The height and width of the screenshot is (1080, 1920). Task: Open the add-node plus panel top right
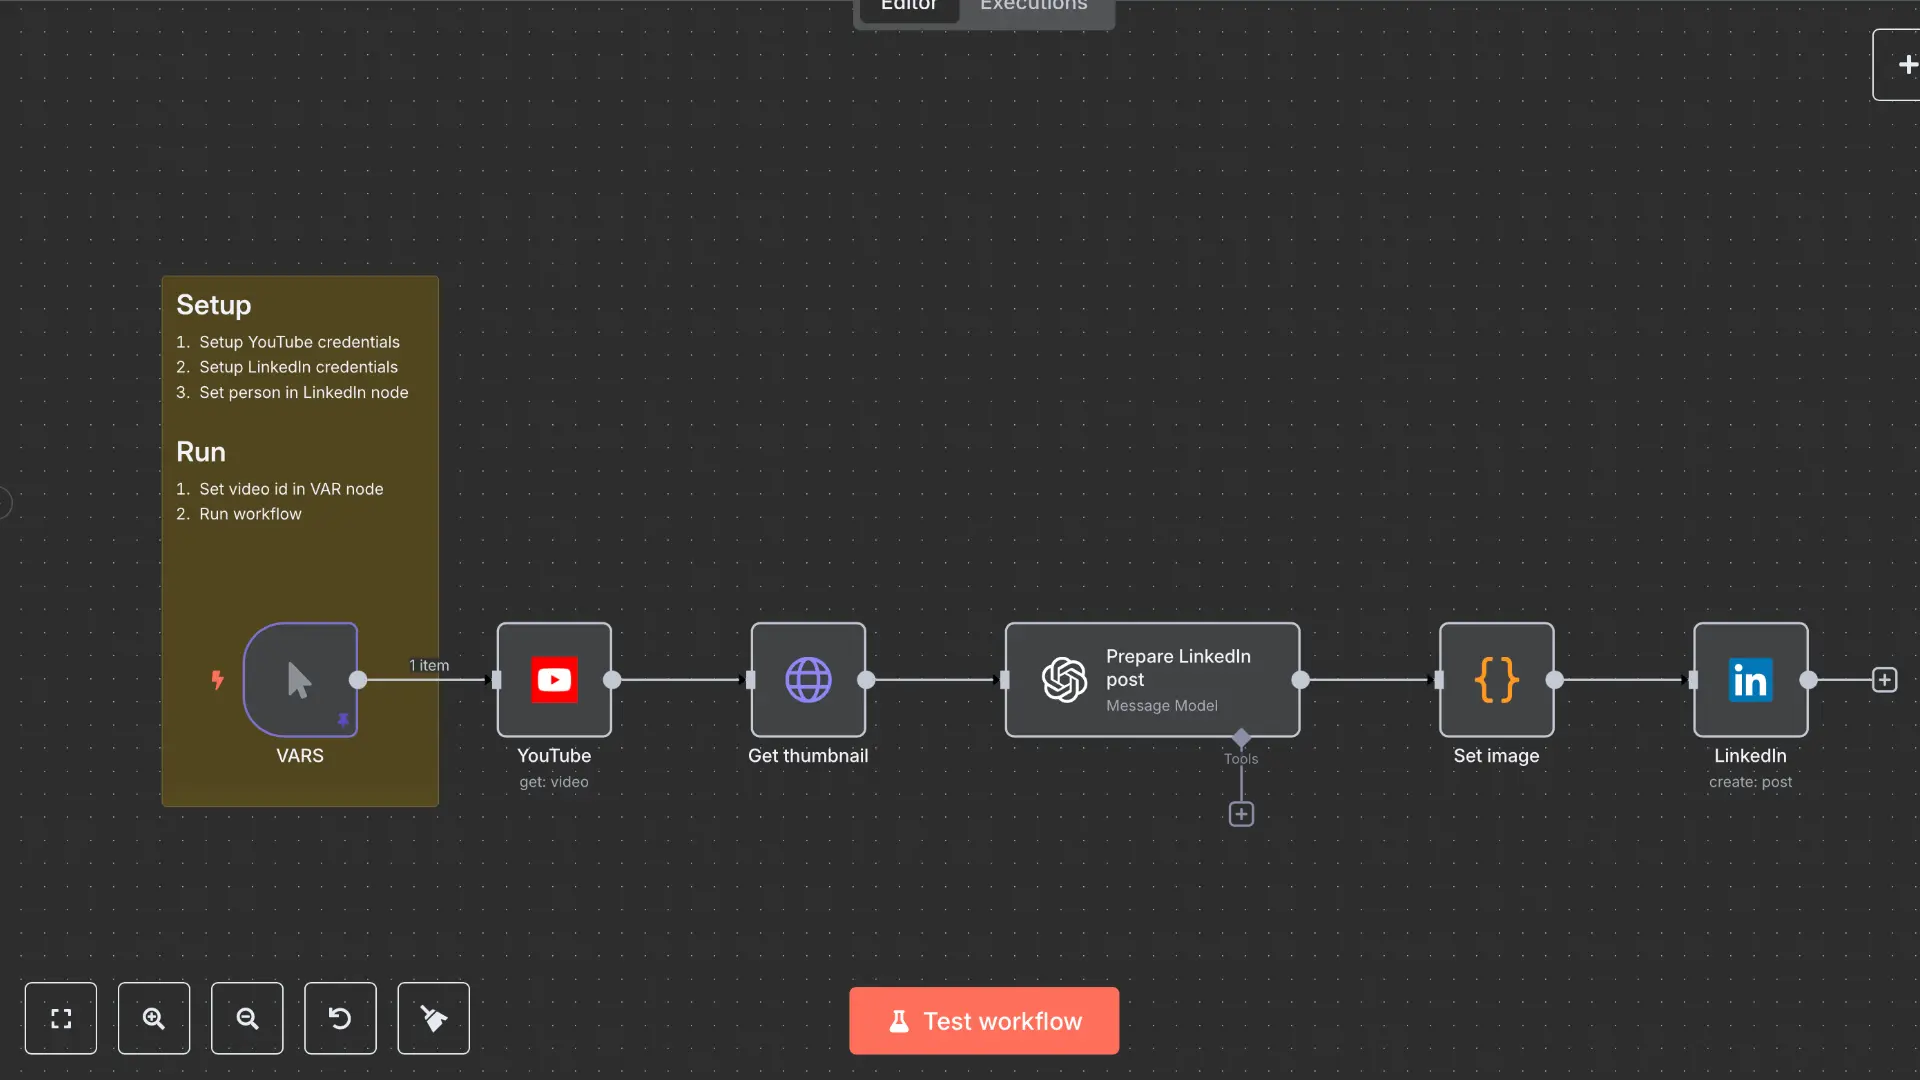[1906, 65]
